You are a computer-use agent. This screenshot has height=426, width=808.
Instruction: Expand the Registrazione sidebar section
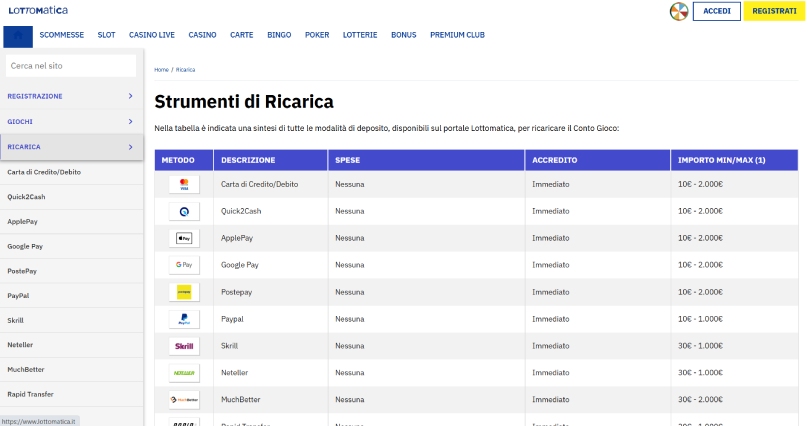(x=72, y=96)
